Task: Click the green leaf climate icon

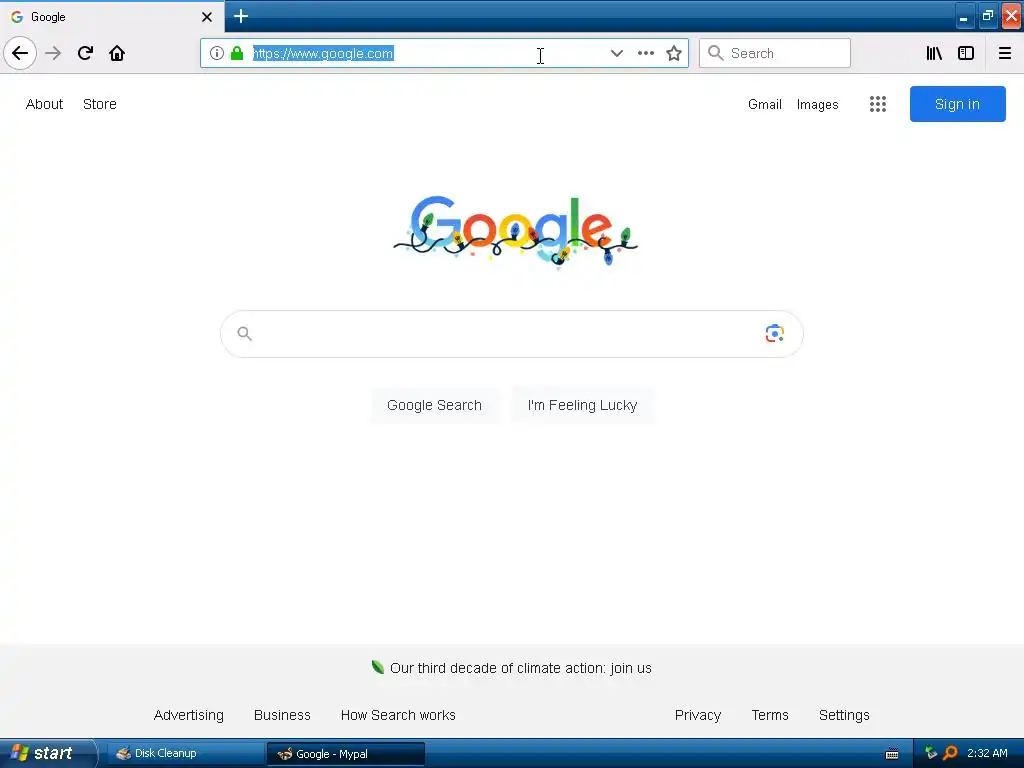Action: point(377,667)
